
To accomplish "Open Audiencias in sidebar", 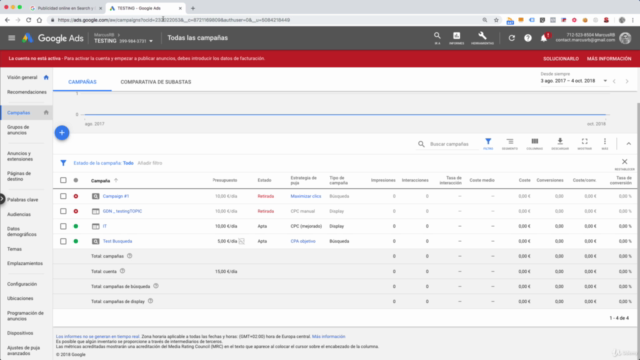I will [x=19, y=214].
